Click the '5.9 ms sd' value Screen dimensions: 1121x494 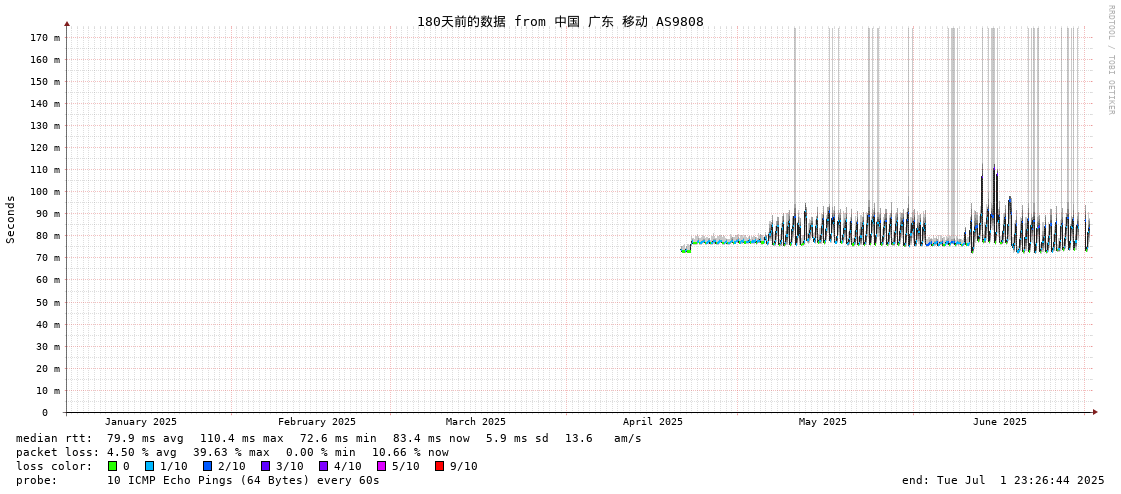click(519, 438)
